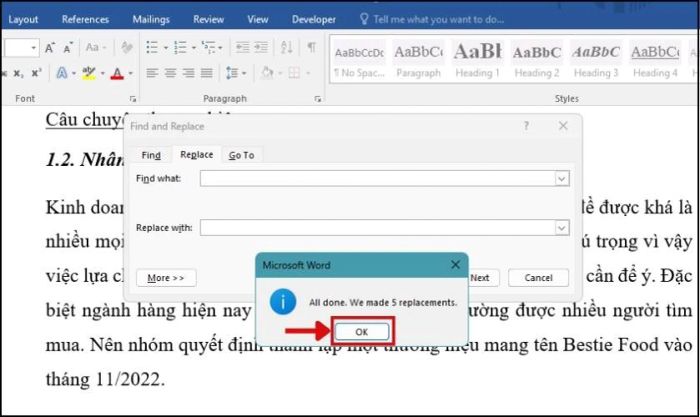
Task: Click the Tell me search box
Action: (432, 19)
